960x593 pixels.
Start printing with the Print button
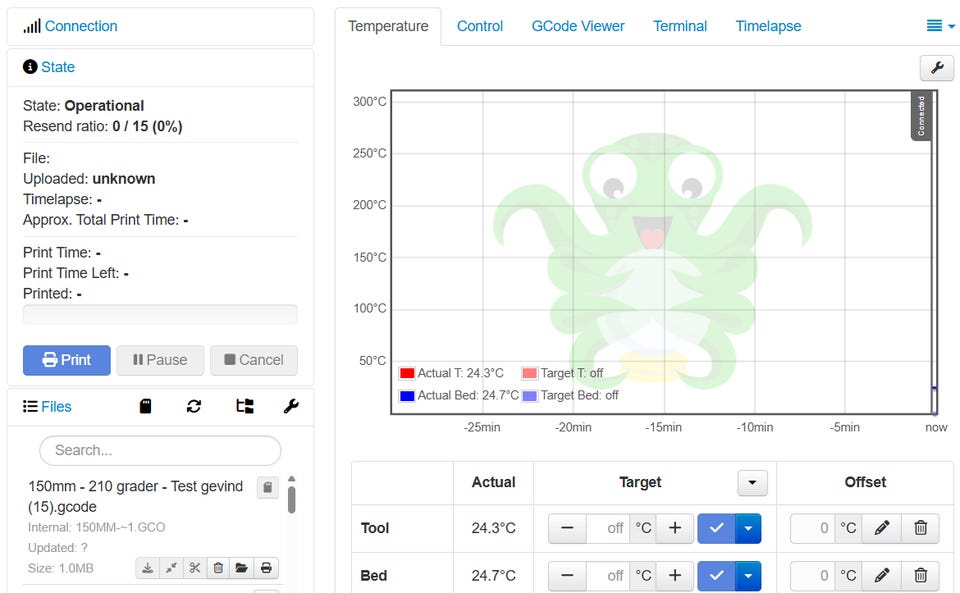click(x=67, y=360)
